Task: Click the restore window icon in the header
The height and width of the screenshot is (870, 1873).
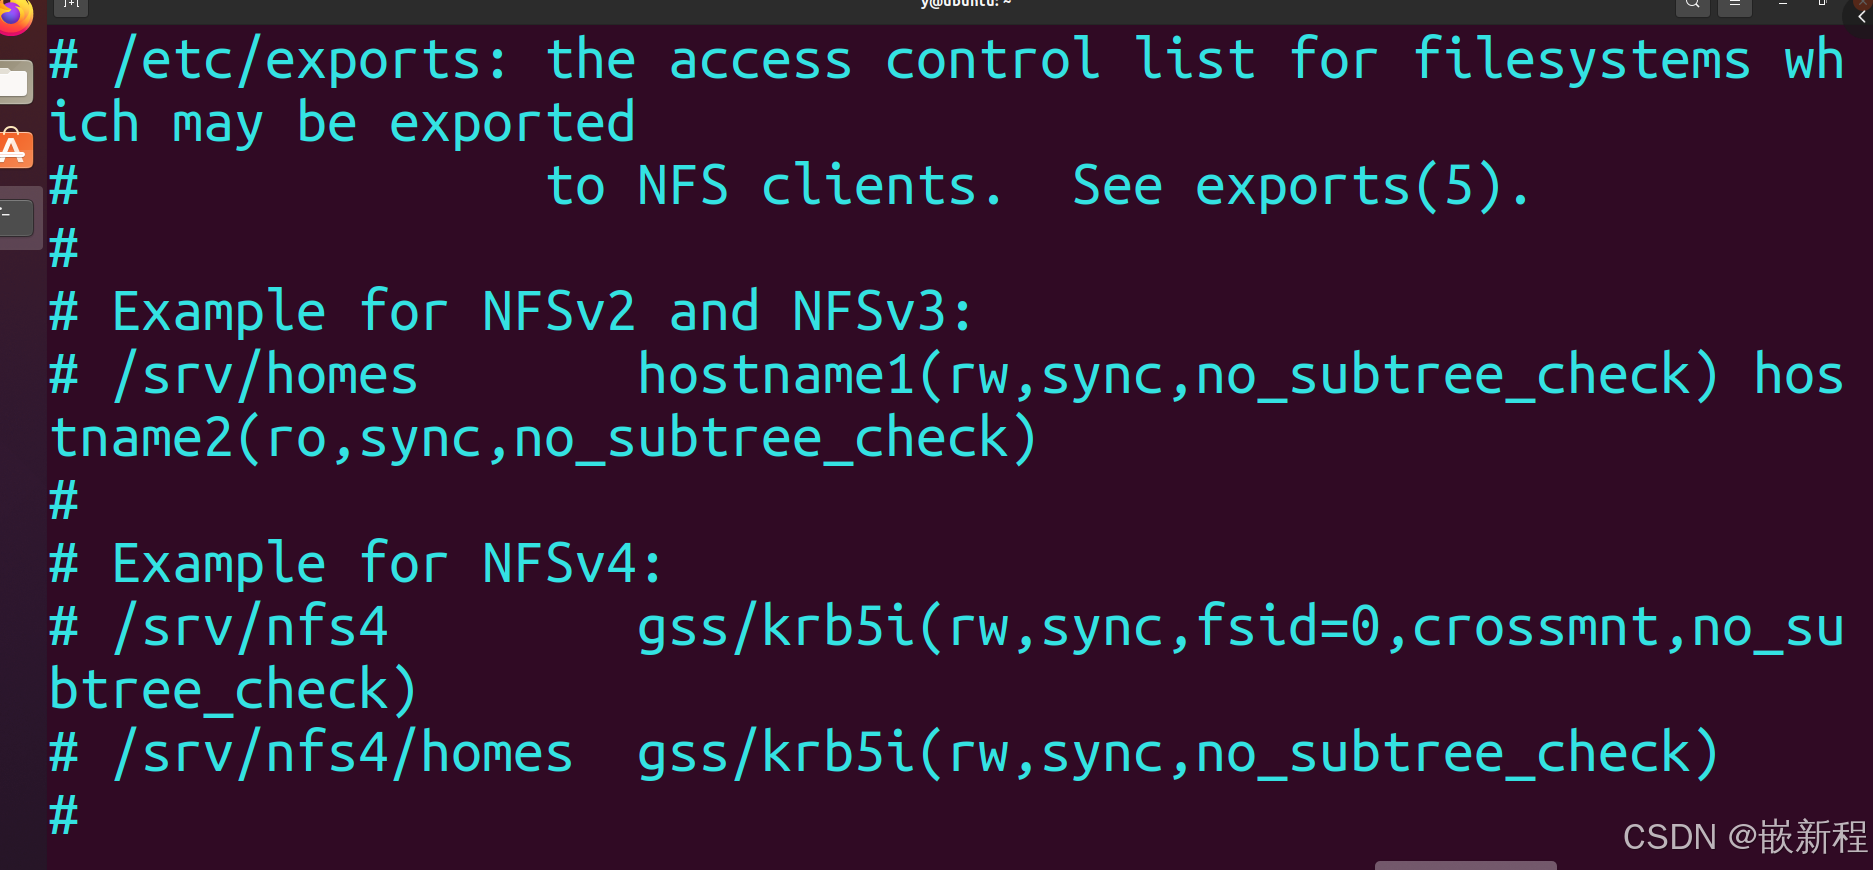Action: (1822, 4)
